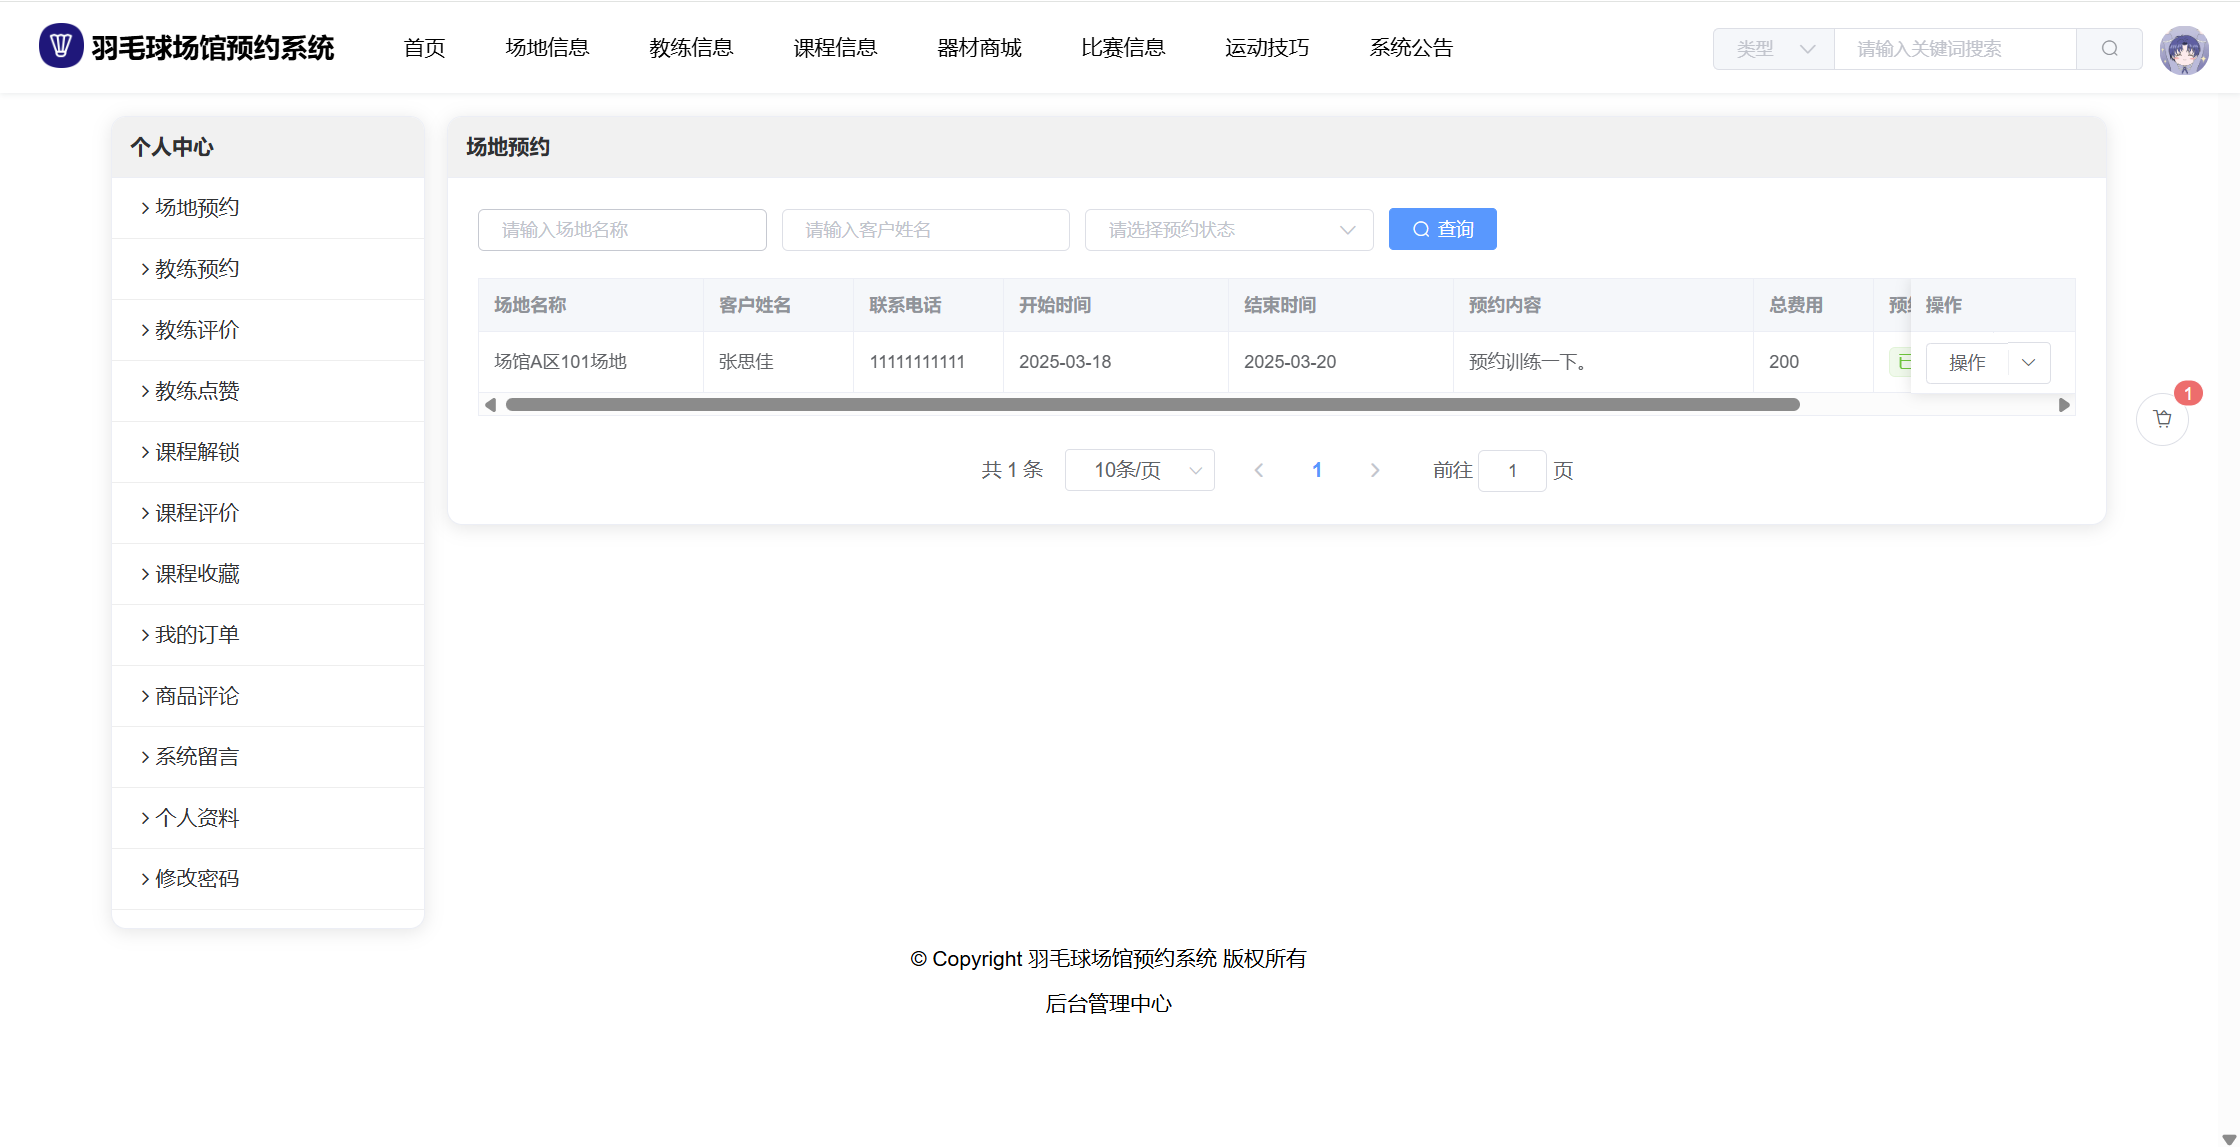Open the shopping cart floating icon
This screenshot has height=1147, width=2240.
pos(2162,419)
